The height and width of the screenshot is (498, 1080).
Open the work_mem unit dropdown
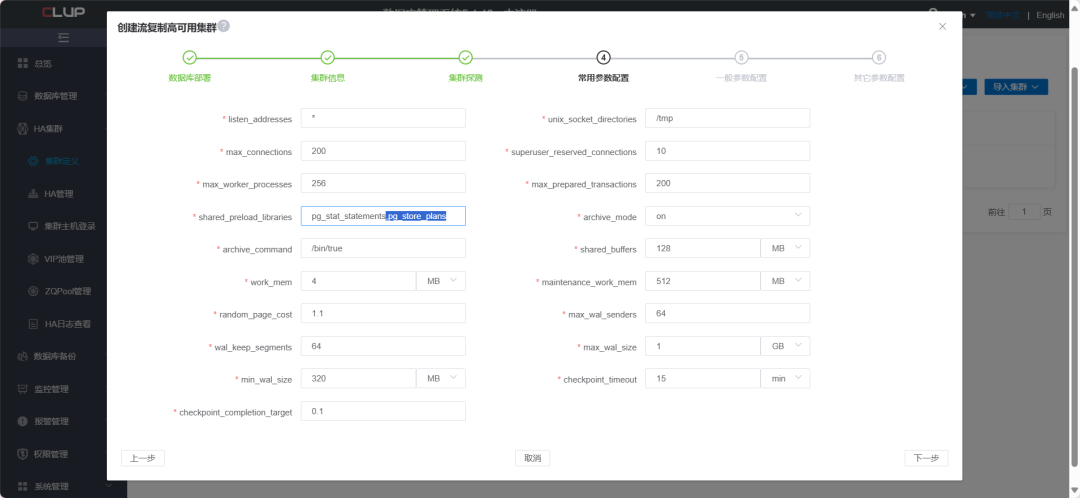[441, 281]
